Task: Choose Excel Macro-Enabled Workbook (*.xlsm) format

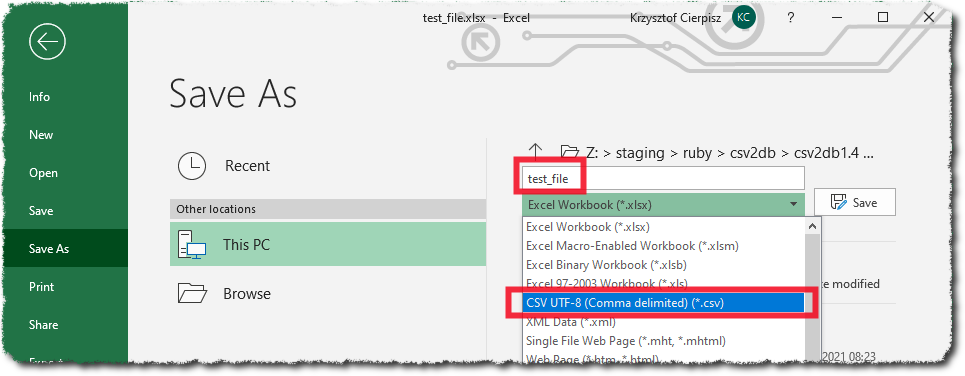Action: click(x=632, y=246)
